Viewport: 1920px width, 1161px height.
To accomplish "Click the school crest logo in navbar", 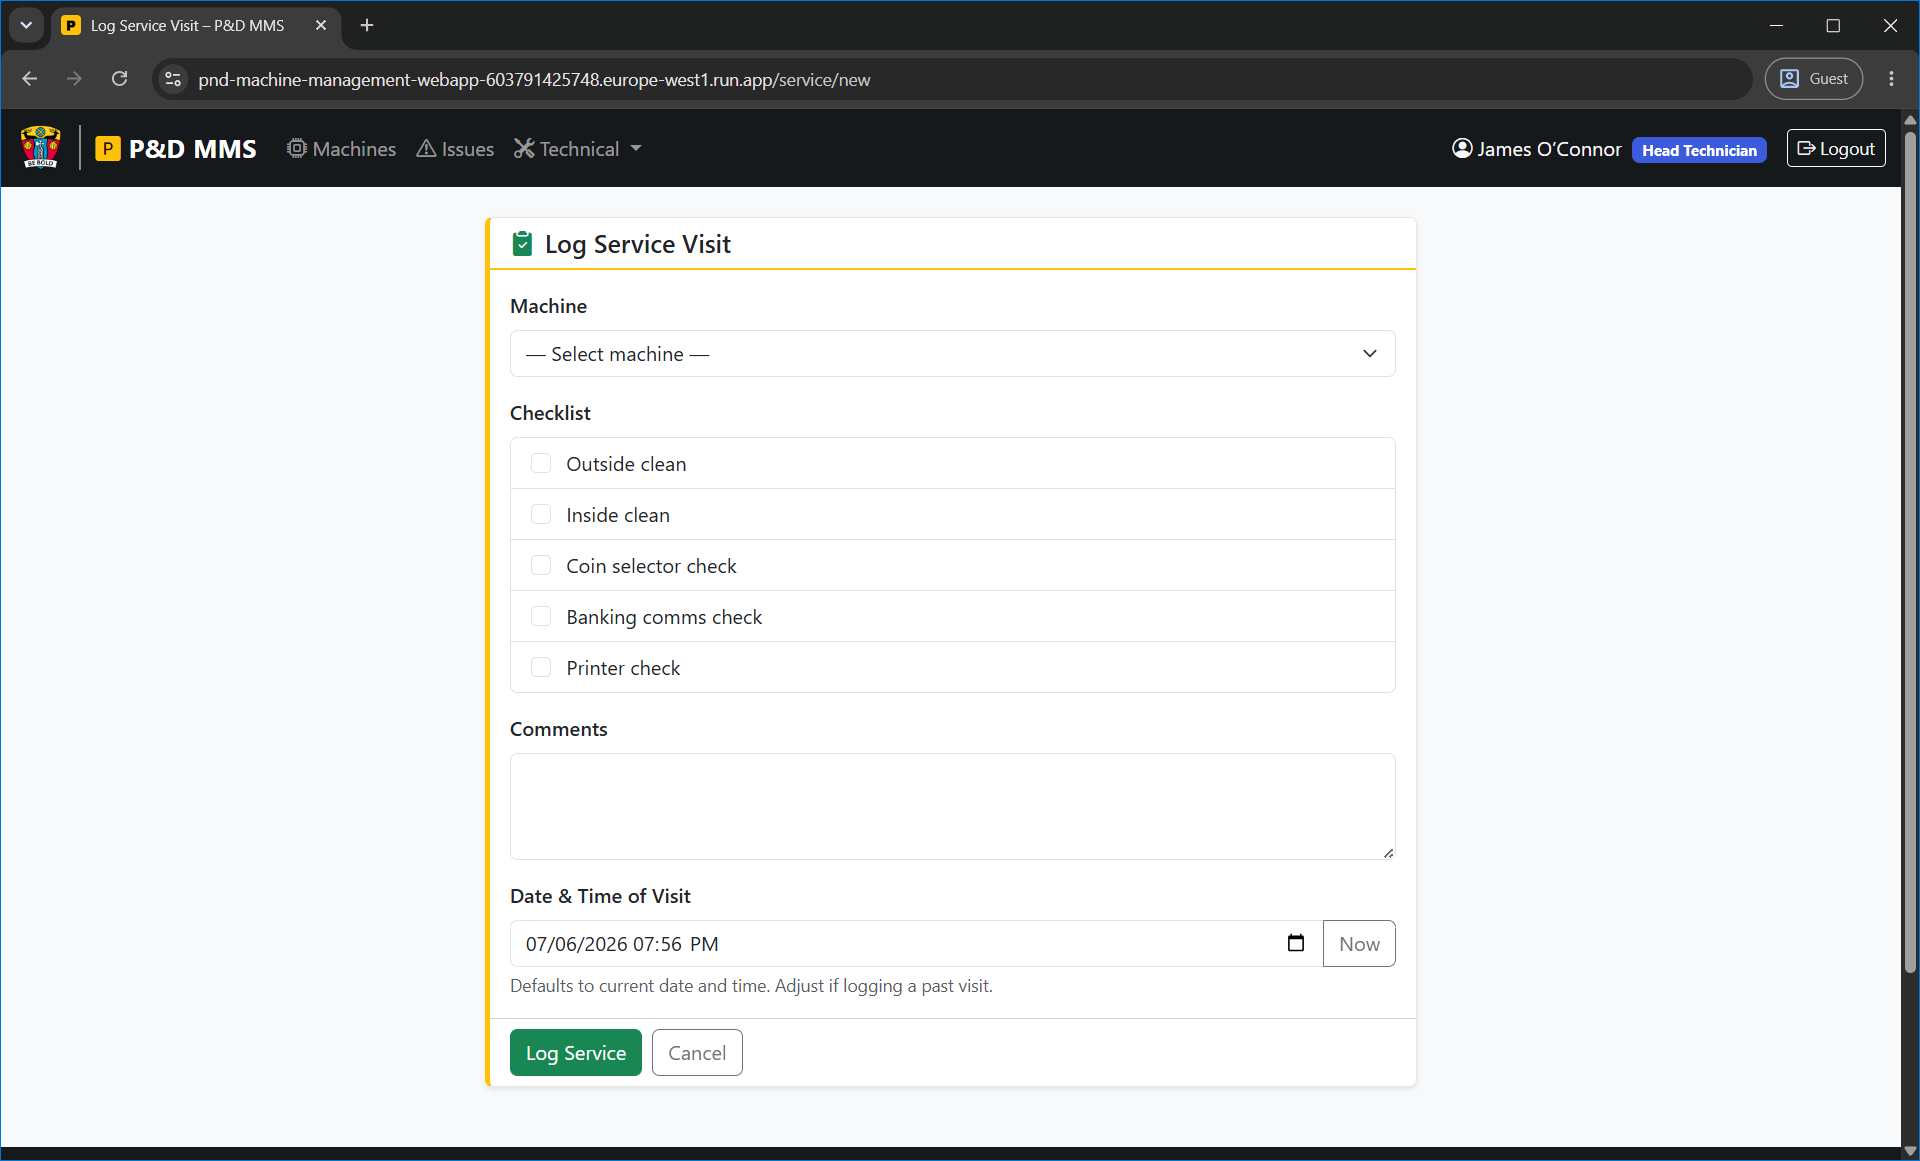I will (41, 148).
